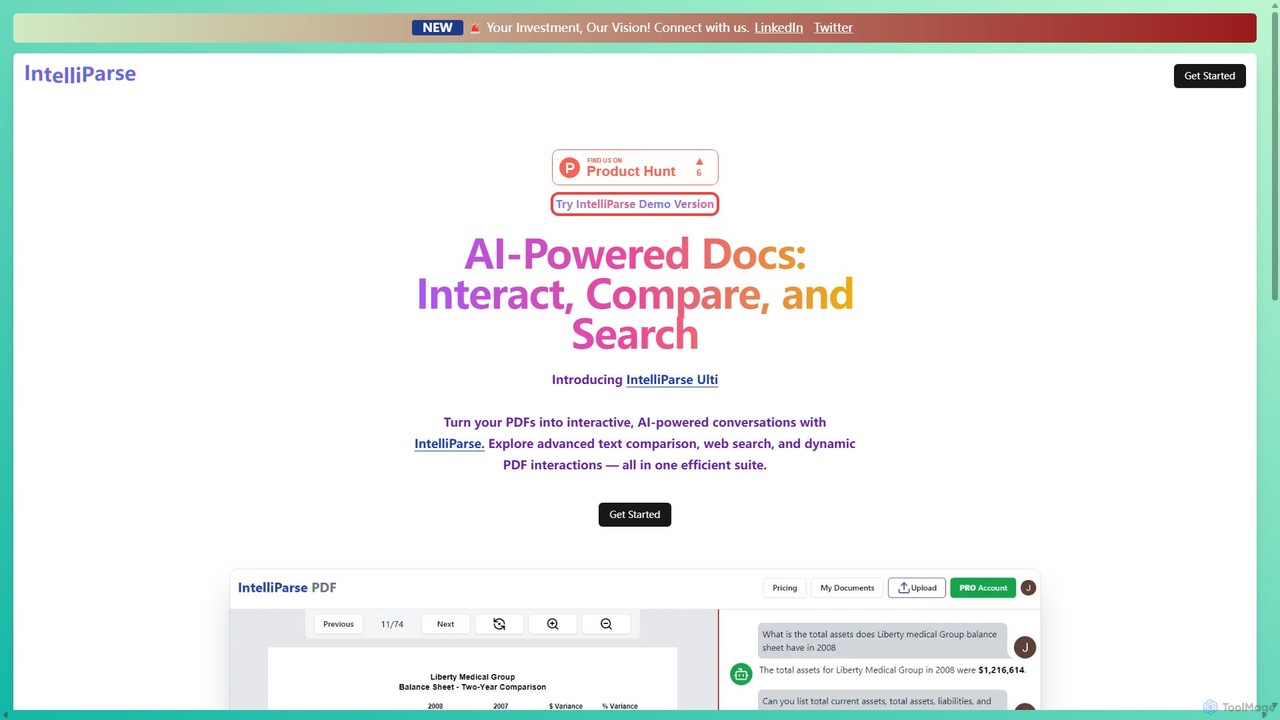Go to the Next PDF page

(446, 624)
